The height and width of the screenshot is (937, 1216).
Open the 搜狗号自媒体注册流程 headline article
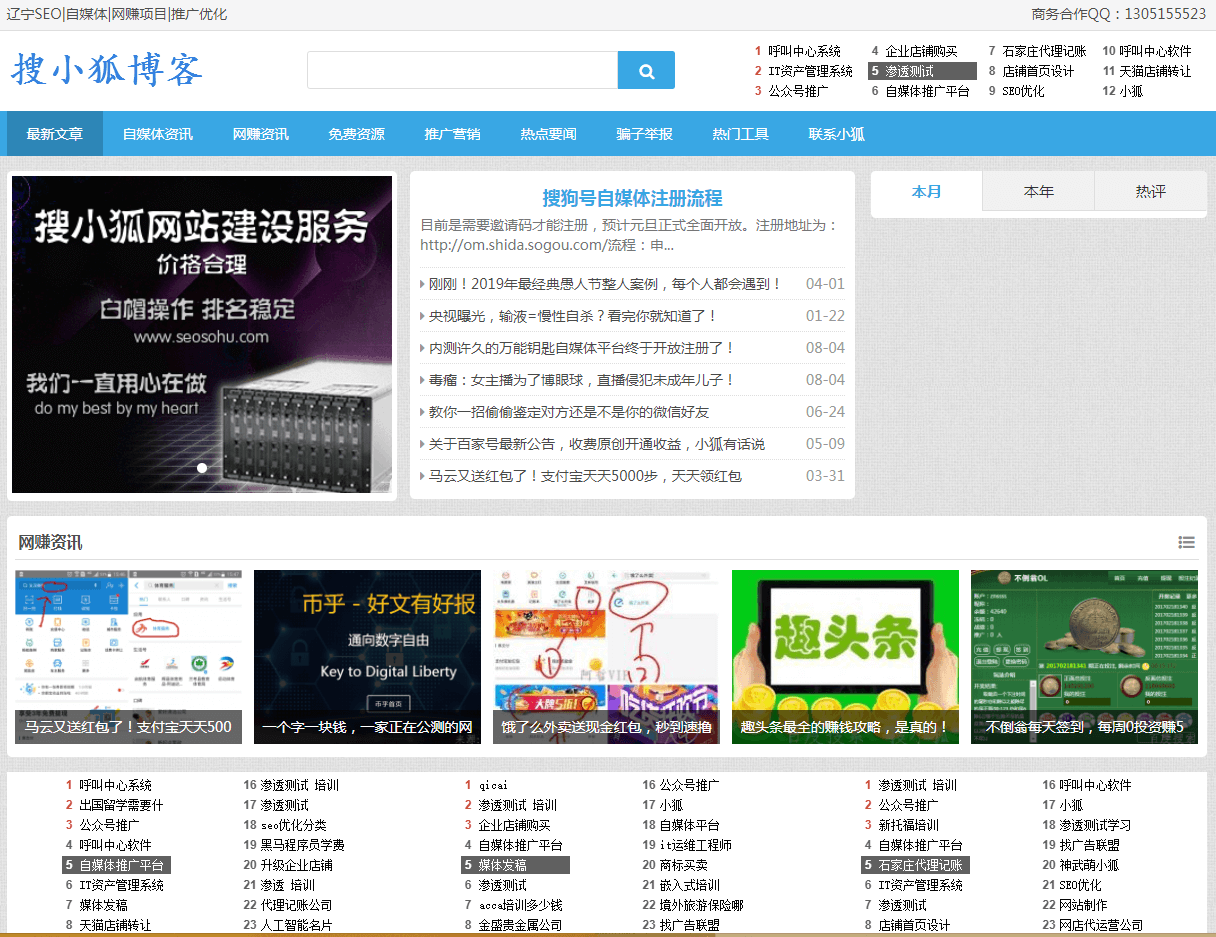[632, 198]
